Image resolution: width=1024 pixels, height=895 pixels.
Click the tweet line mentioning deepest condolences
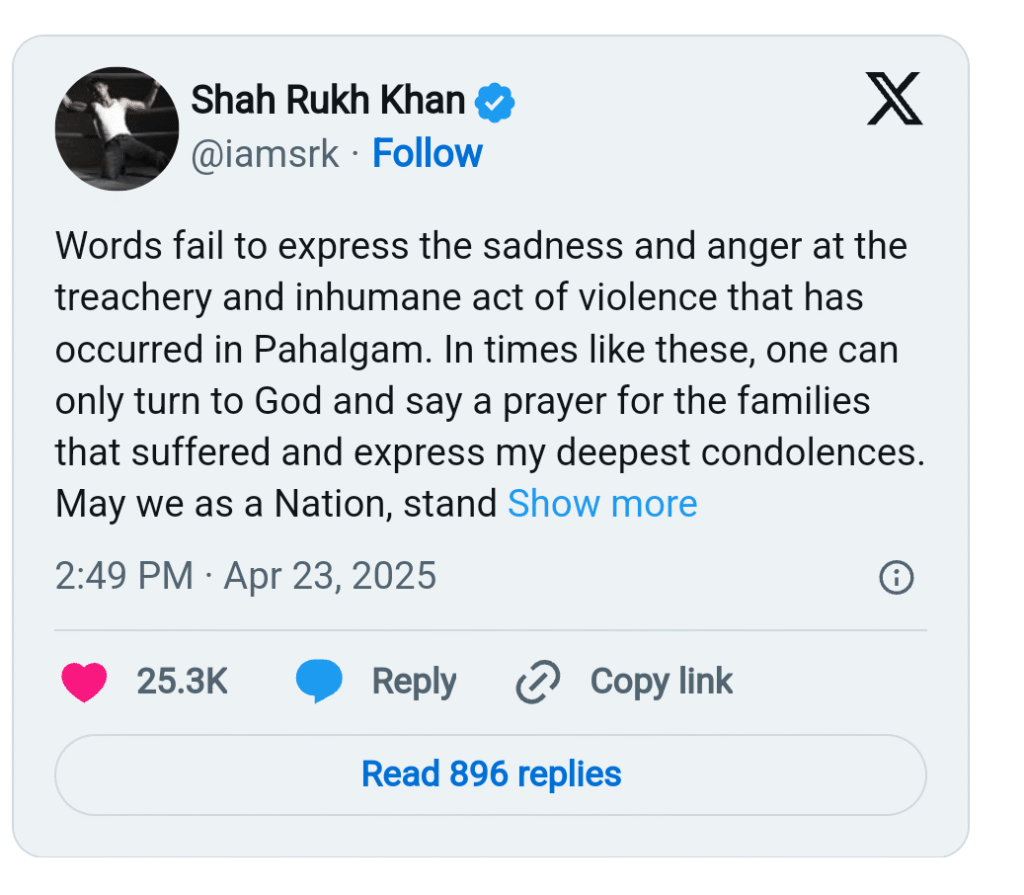tap(489, 452)
